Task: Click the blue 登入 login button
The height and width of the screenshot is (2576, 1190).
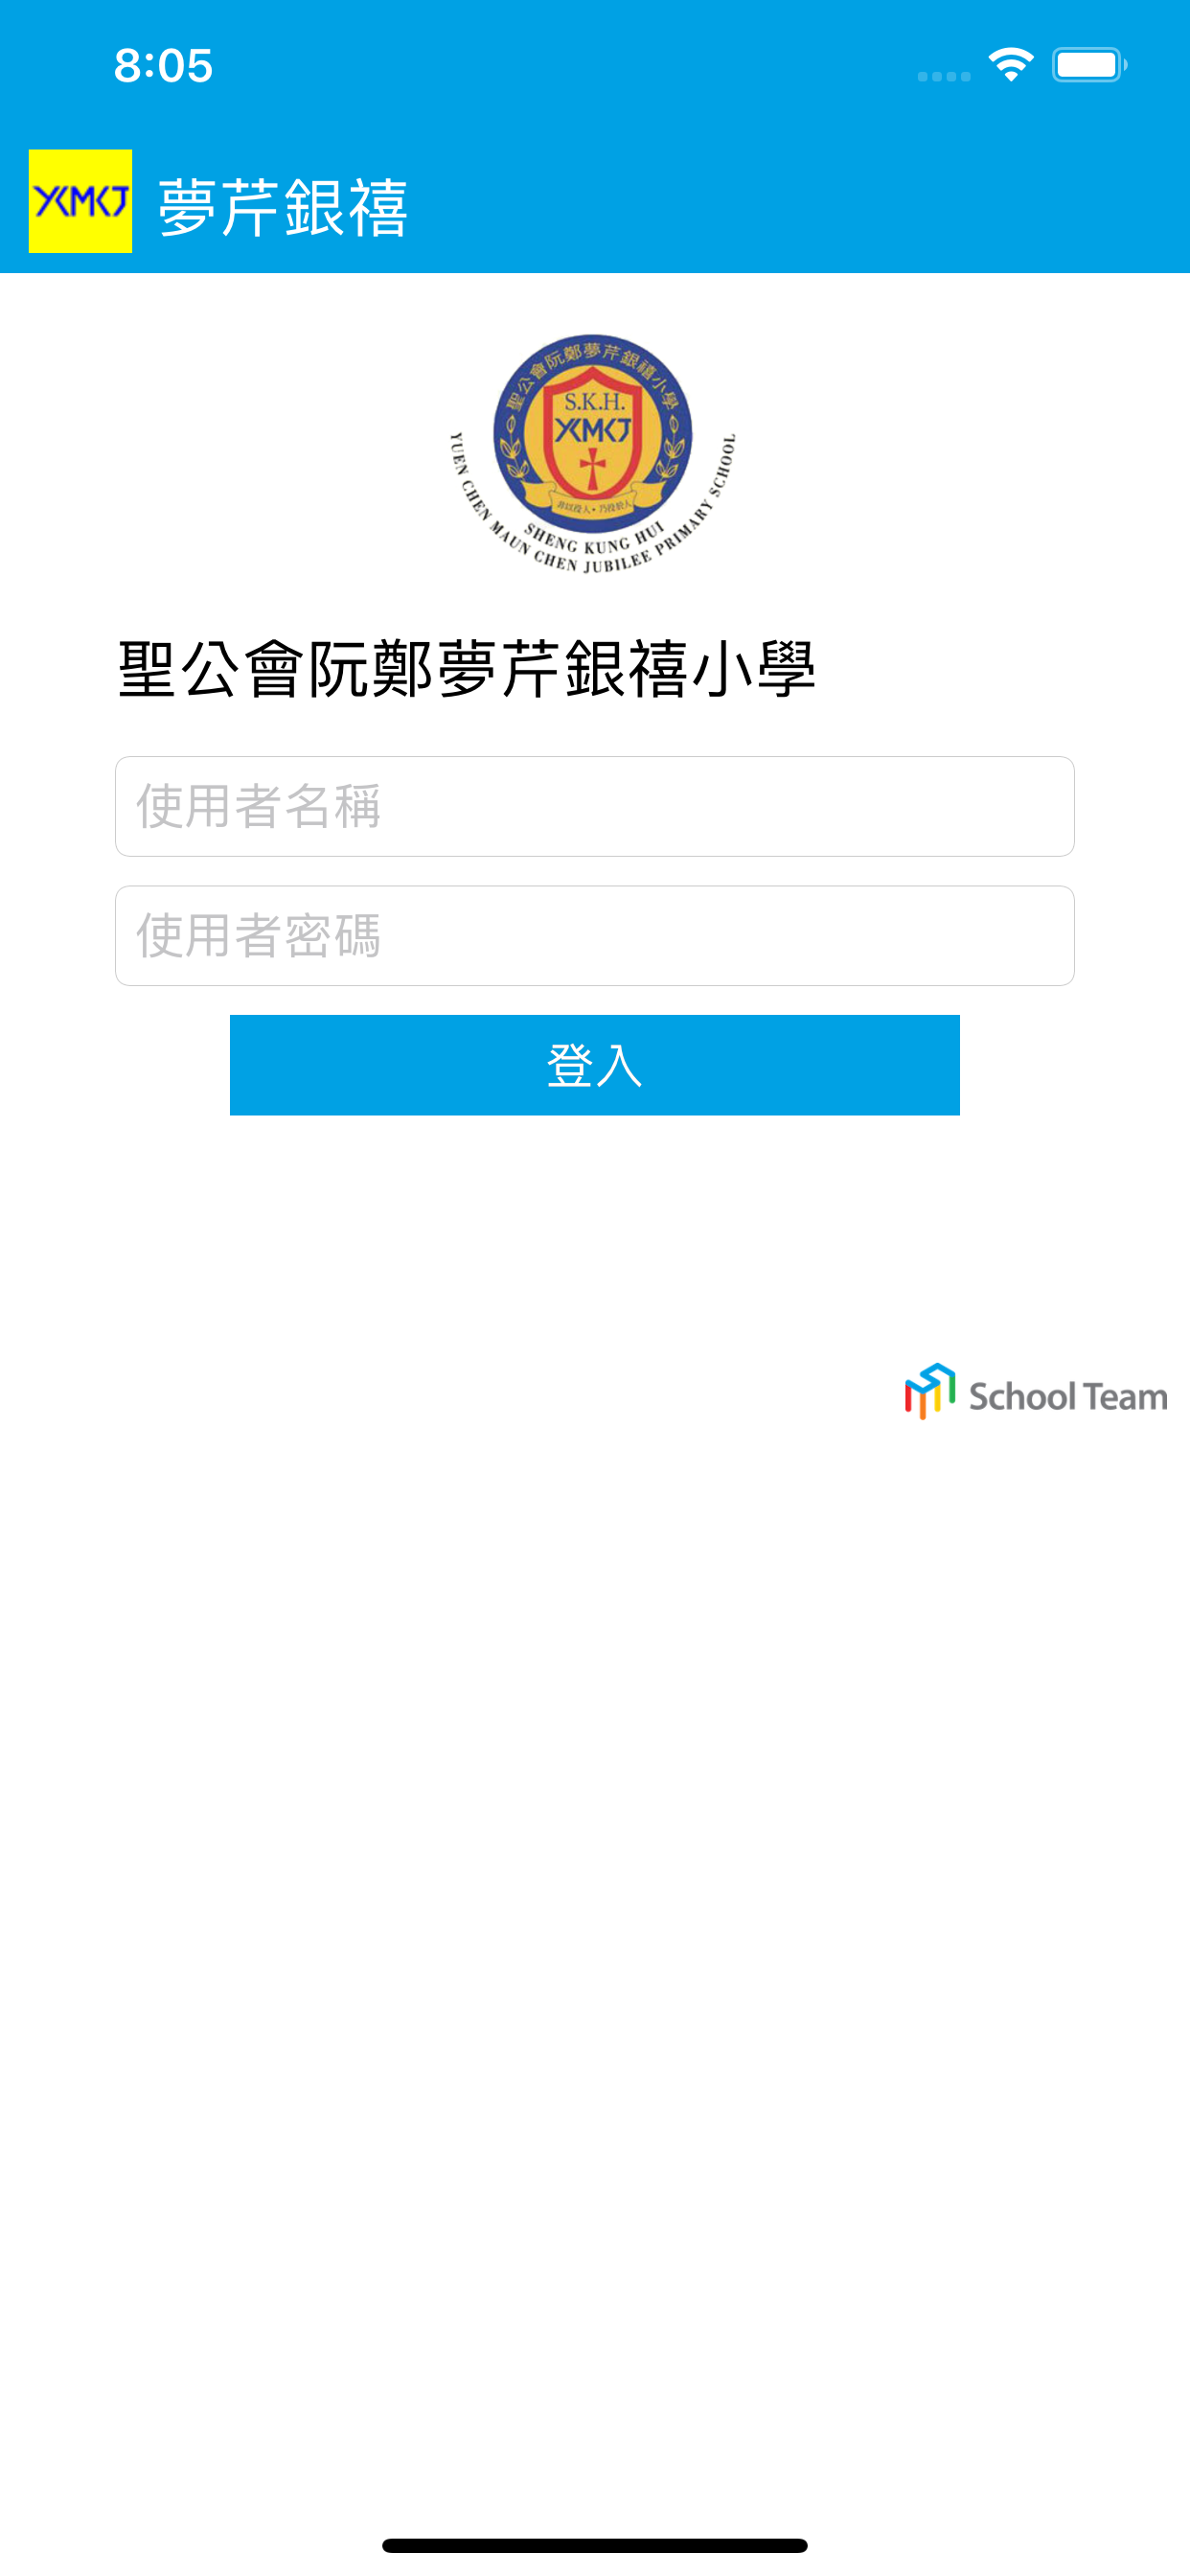Action: pos(595,1065)
